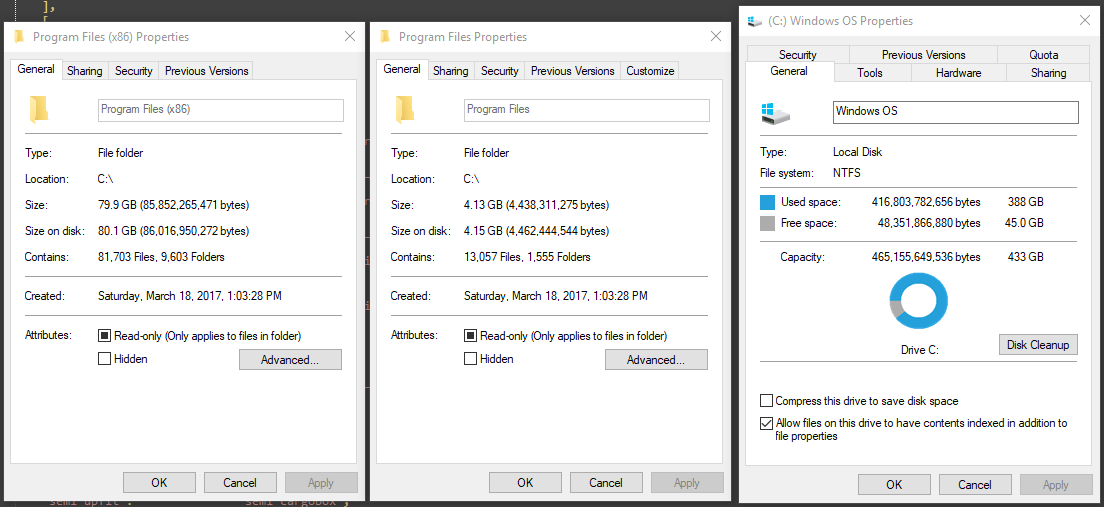
Task: Toggle Hidden in Program Files Properties
Action: point(470,358)
